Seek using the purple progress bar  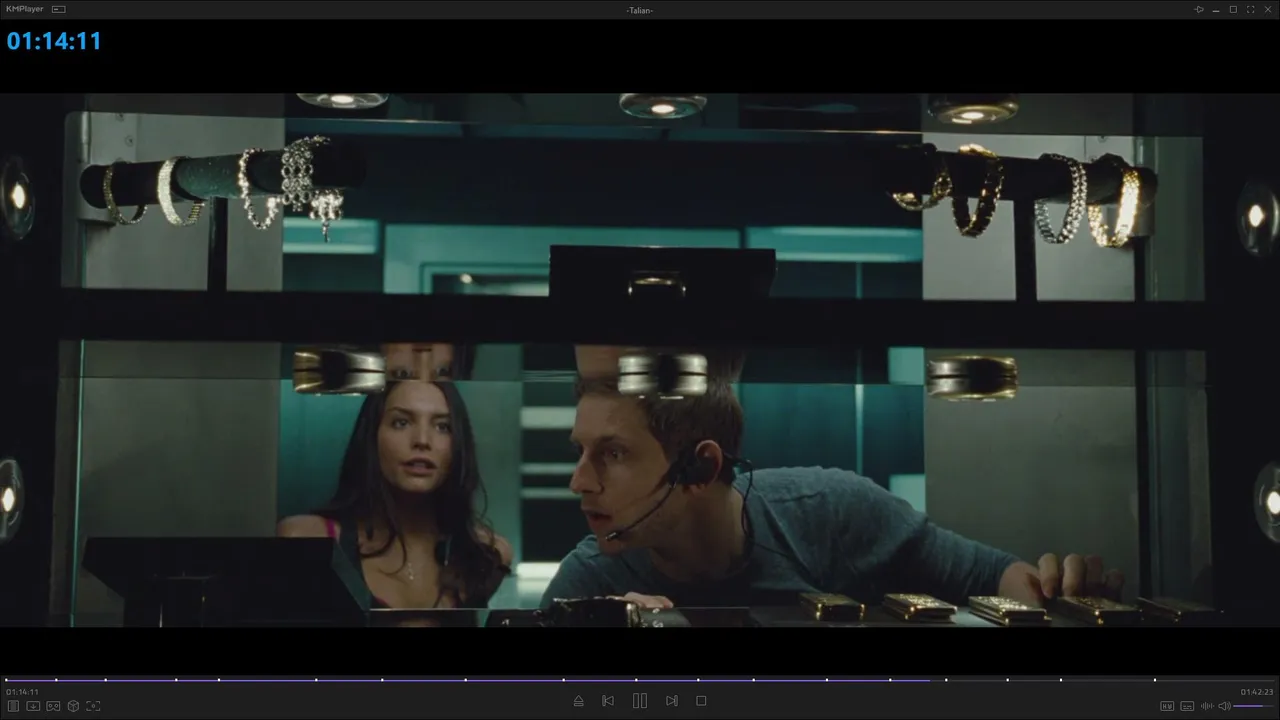640,680
